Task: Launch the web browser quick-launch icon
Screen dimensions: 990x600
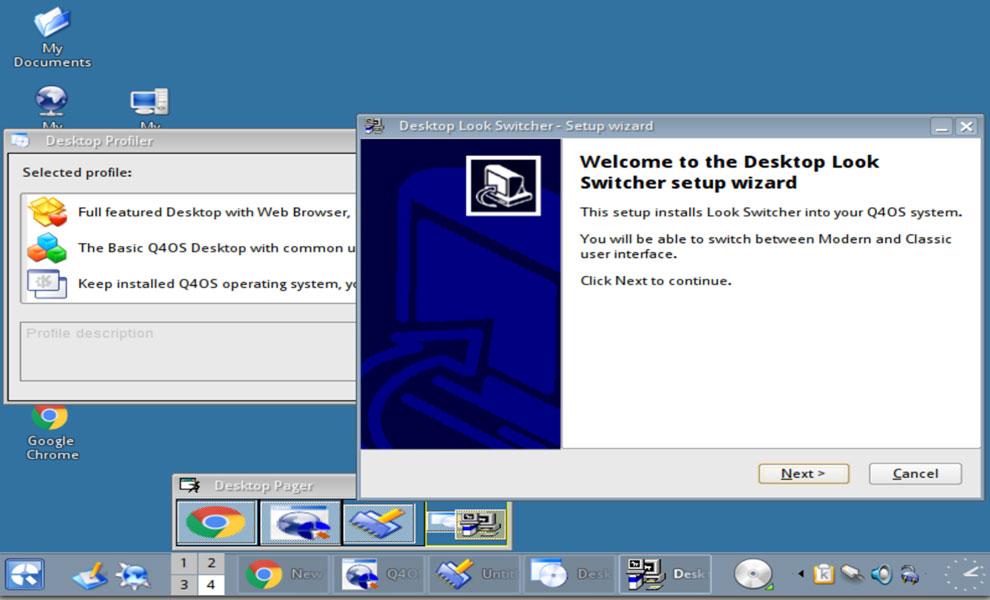Action: (133, 575)
